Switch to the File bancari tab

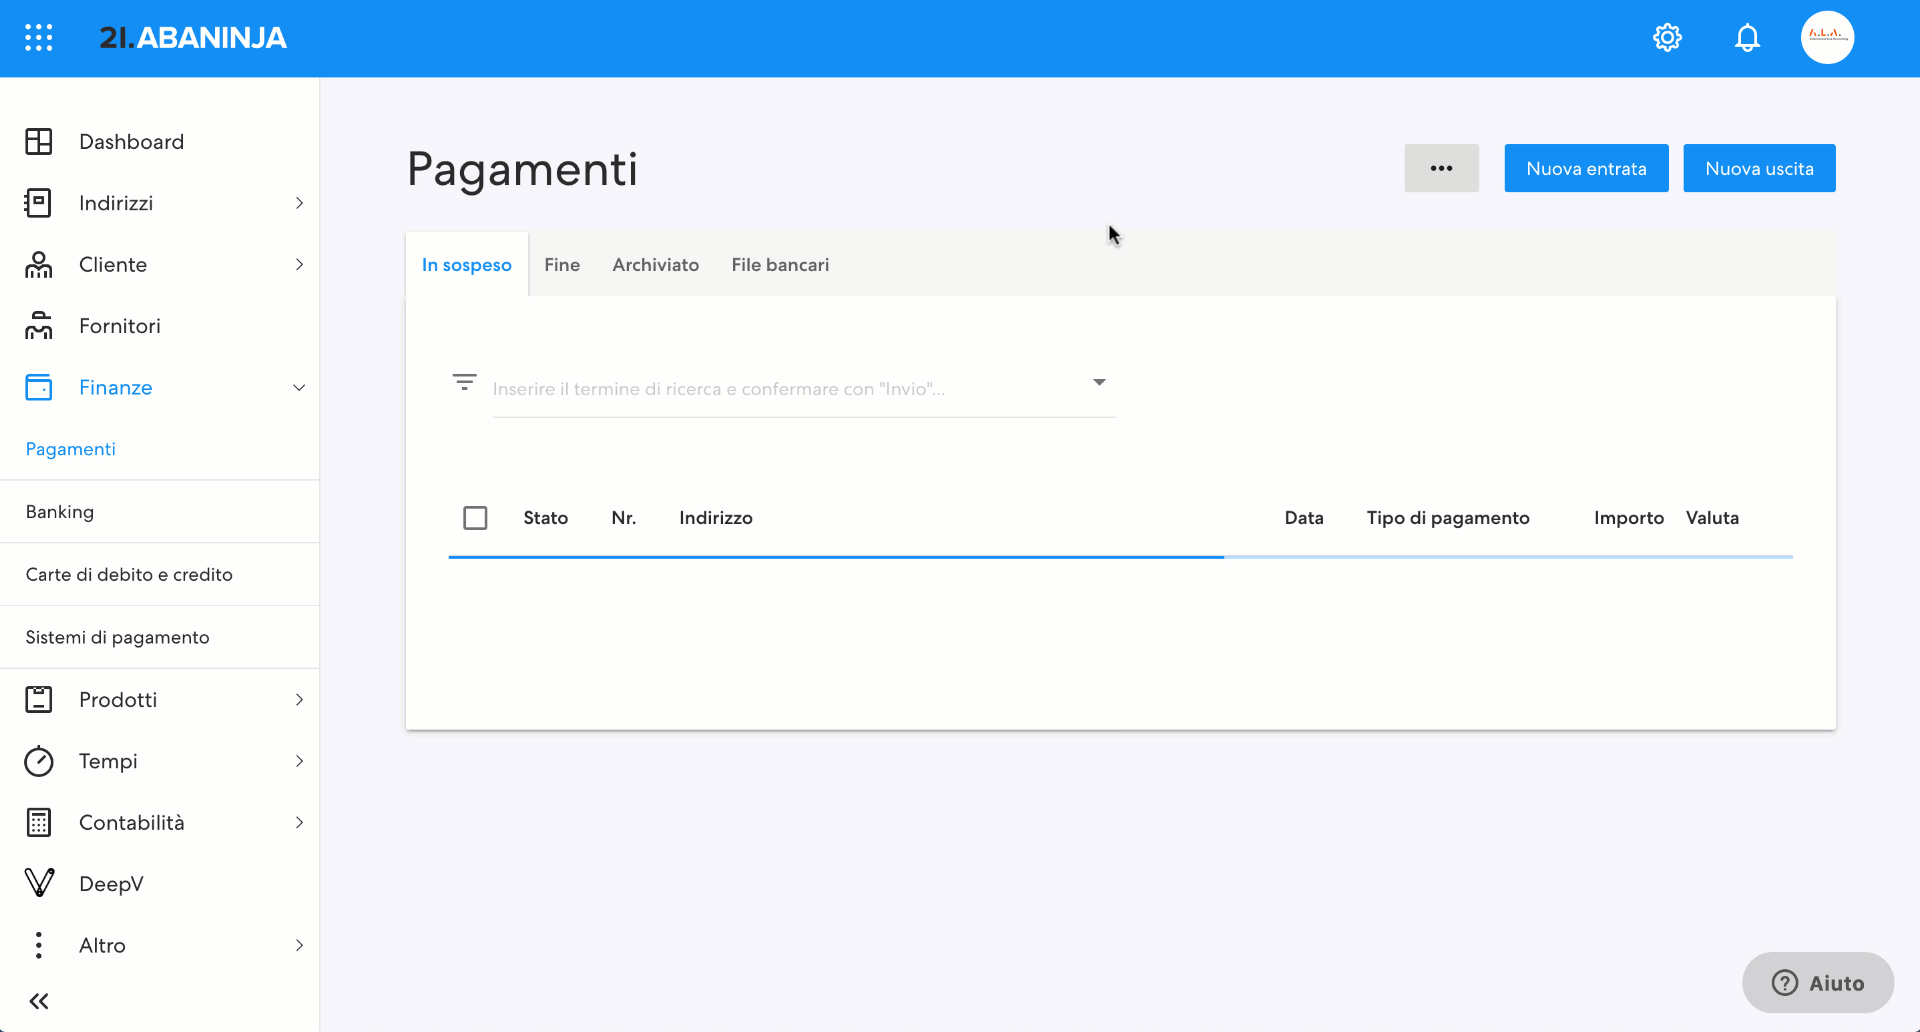pyautogui.click(x=780, y=265)
